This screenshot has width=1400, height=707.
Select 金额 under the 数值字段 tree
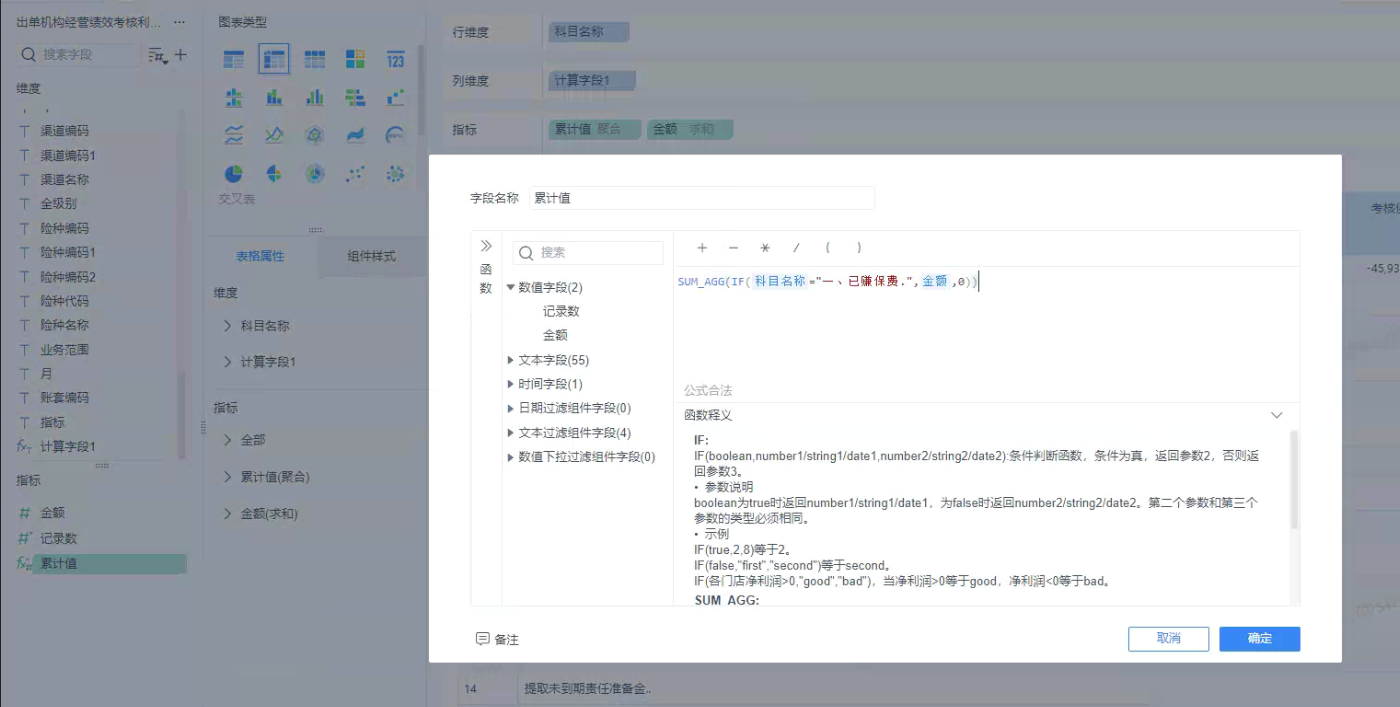(x=555, y=335)
